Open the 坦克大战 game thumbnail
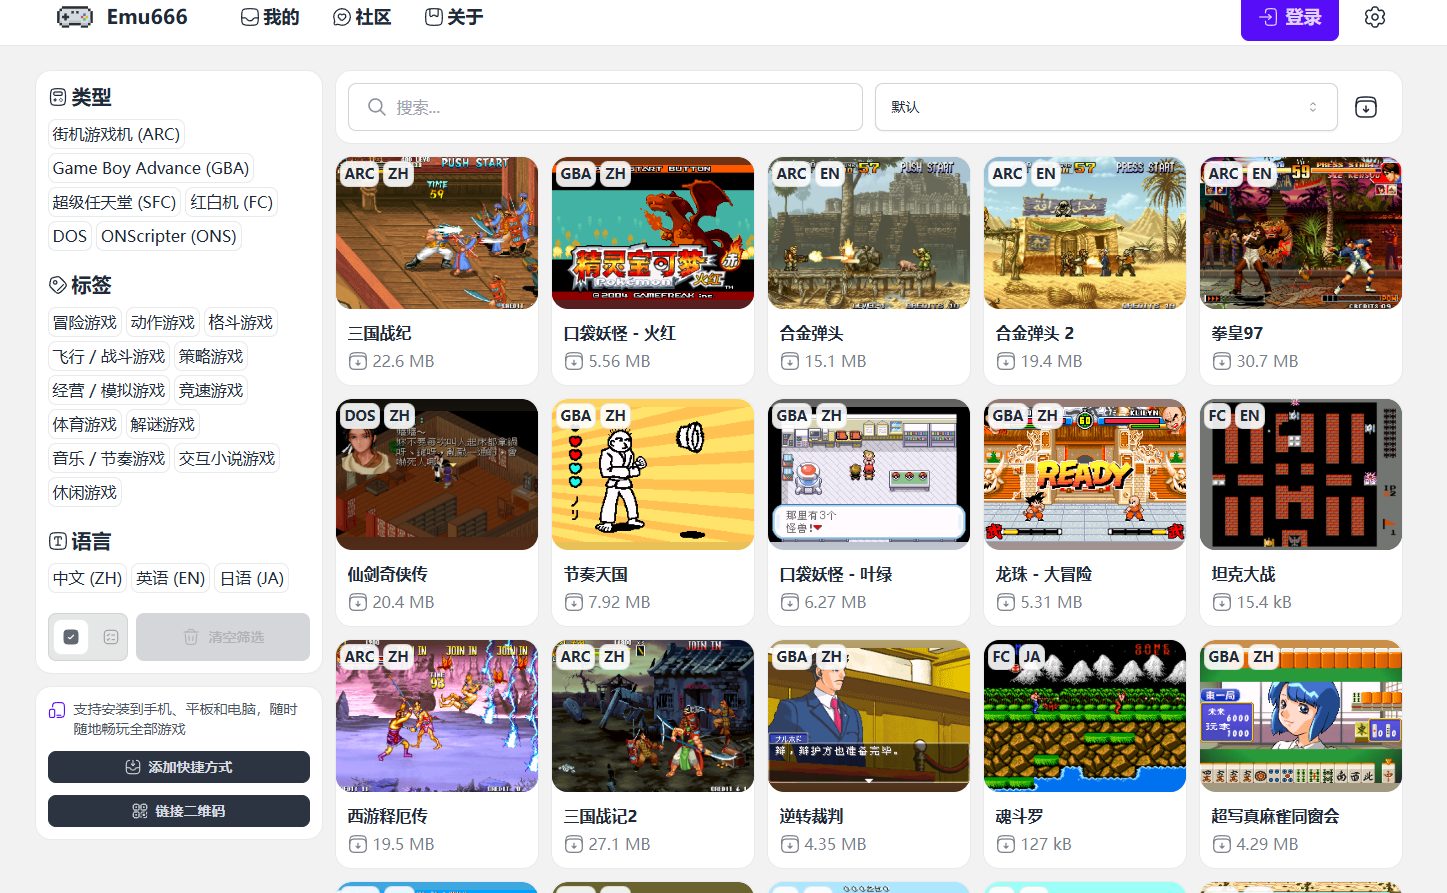Viewport: 1447px width, 893px height. (1301, 474)
